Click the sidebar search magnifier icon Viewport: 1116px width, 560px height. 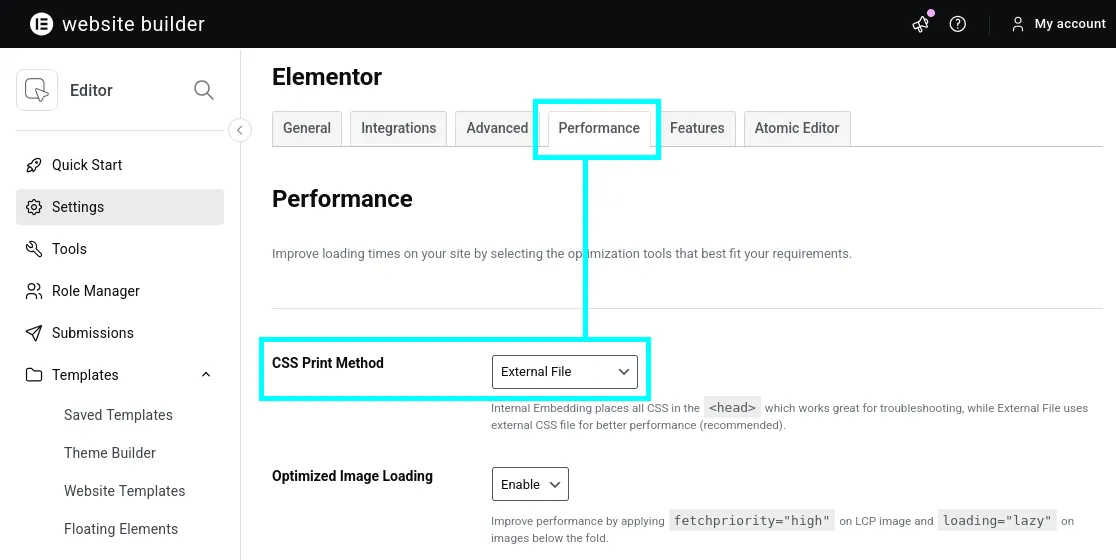coord(204,90)
